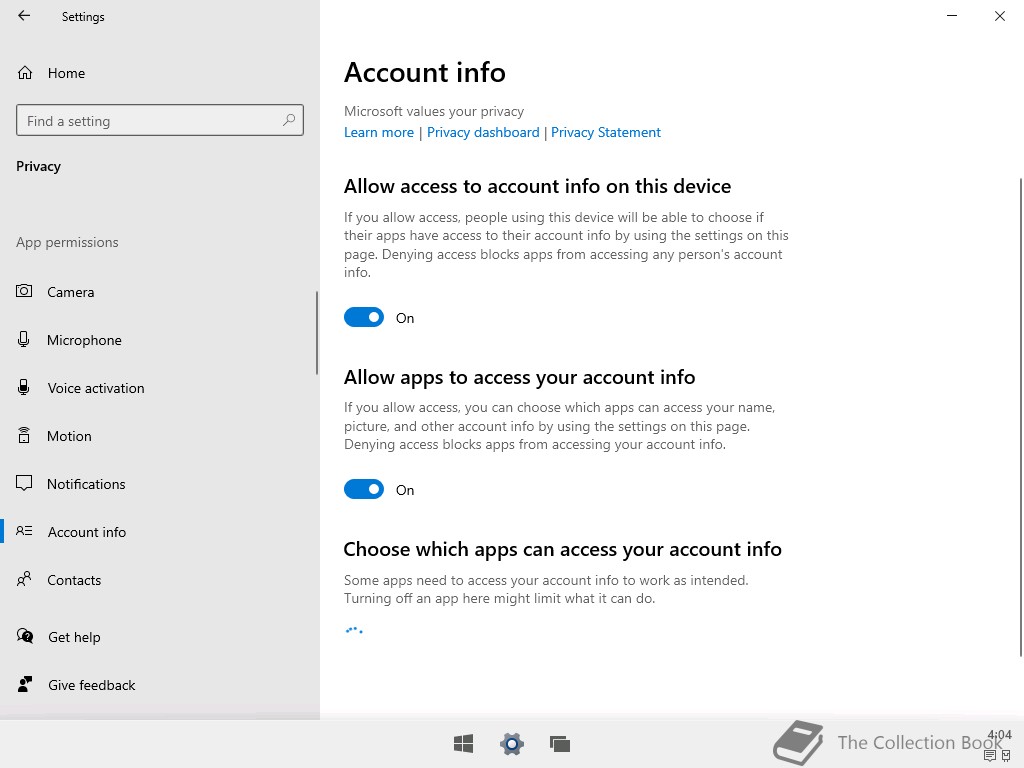
Task: Click the Give feedback link text
Action: click(x=92, y=685)
